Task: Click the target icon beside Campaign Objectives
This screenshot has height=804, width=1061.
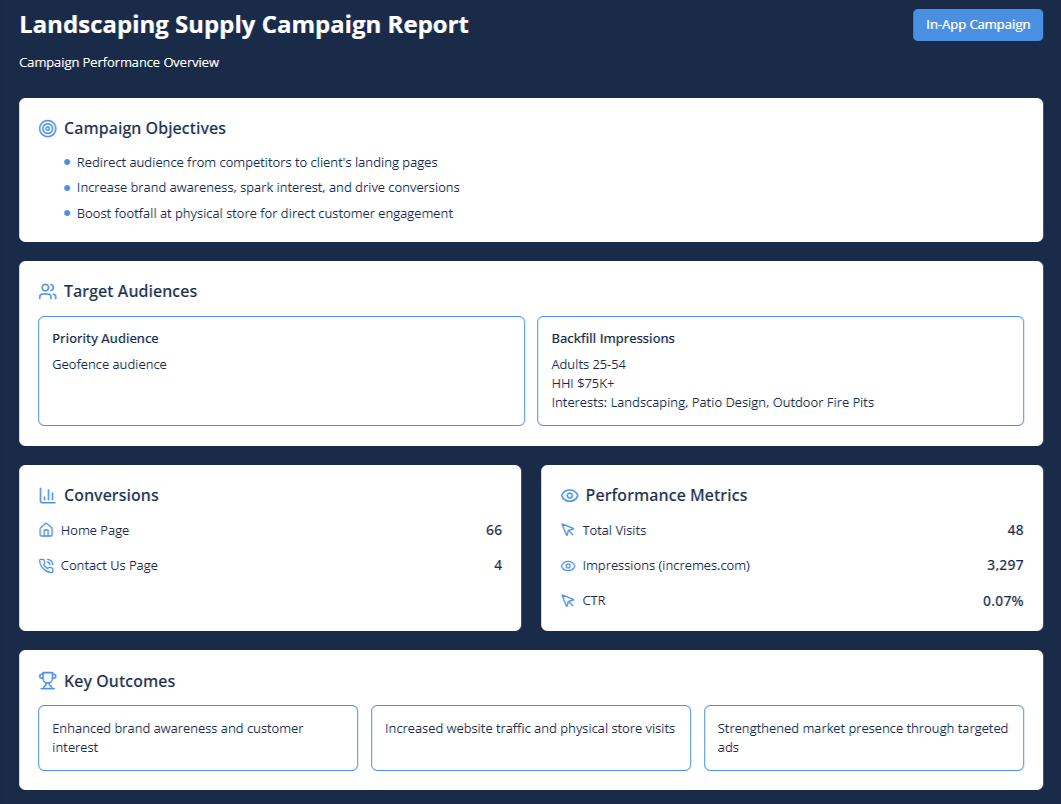Action: point(47,128)
